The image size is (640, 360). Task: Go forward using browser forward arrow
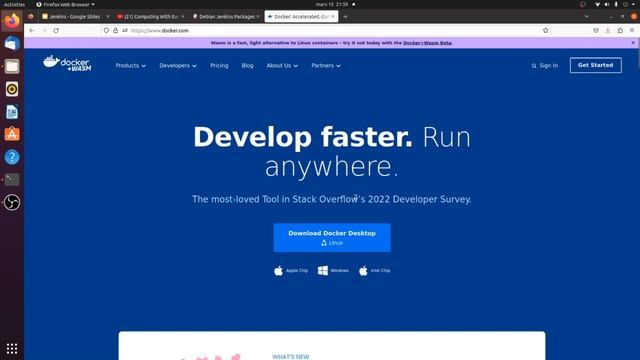44,31
